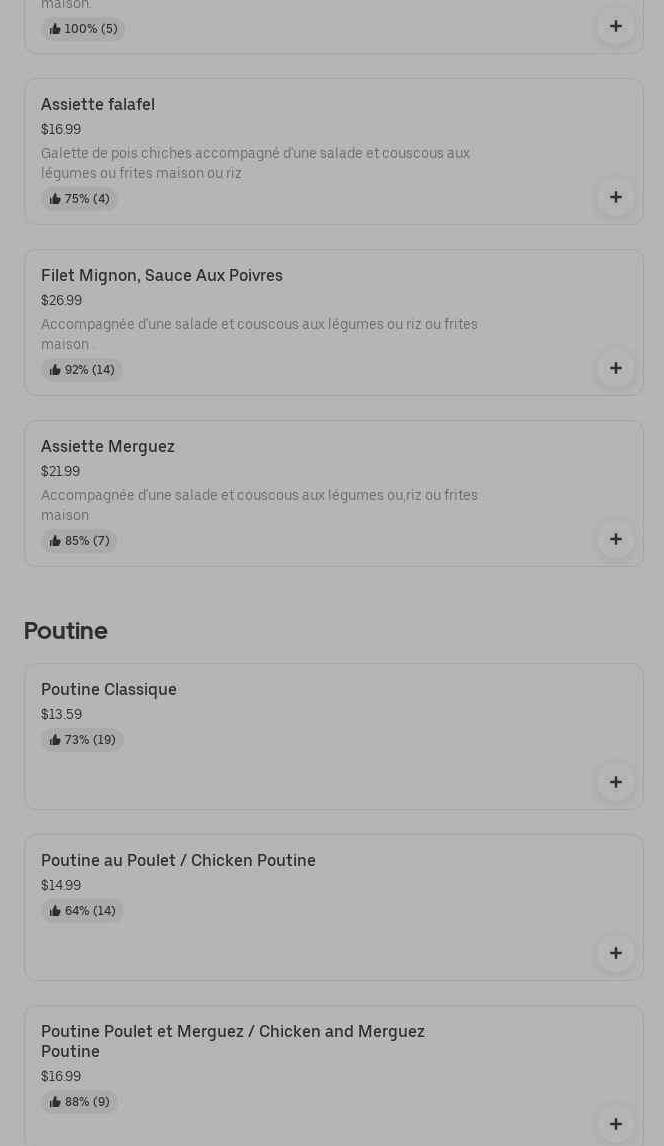Add Filet Mignon, Sauce Aux Poivres to cart
The height and width of the screenshot is (1146, 664).
point(615,368)
